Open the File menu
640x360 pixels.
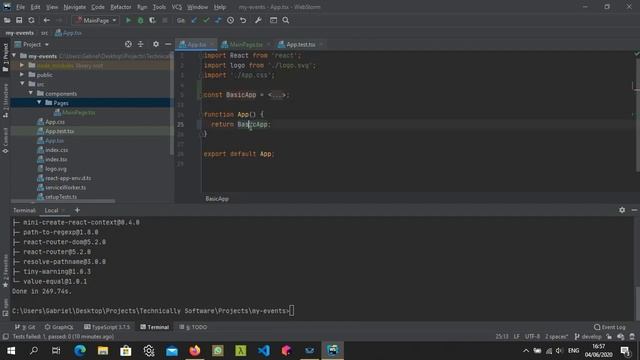click(x=20, y=7)
